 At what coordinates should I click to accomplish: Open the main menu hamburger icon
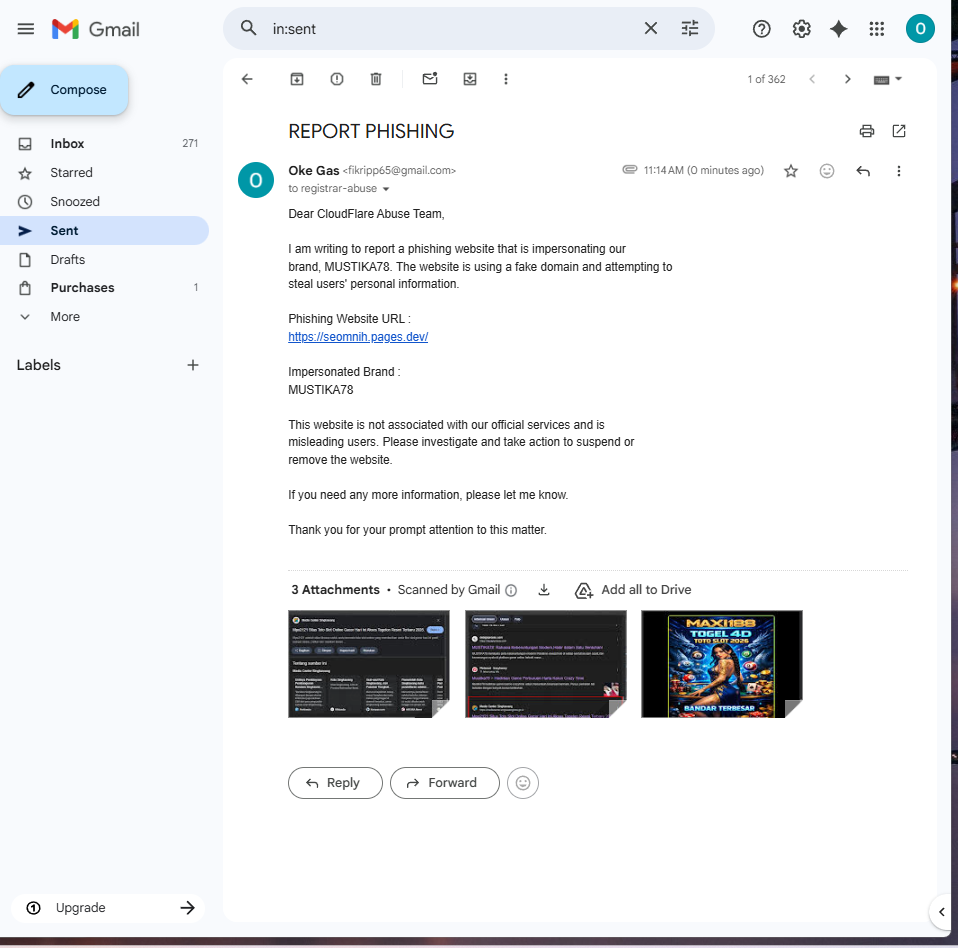(26, 29)
